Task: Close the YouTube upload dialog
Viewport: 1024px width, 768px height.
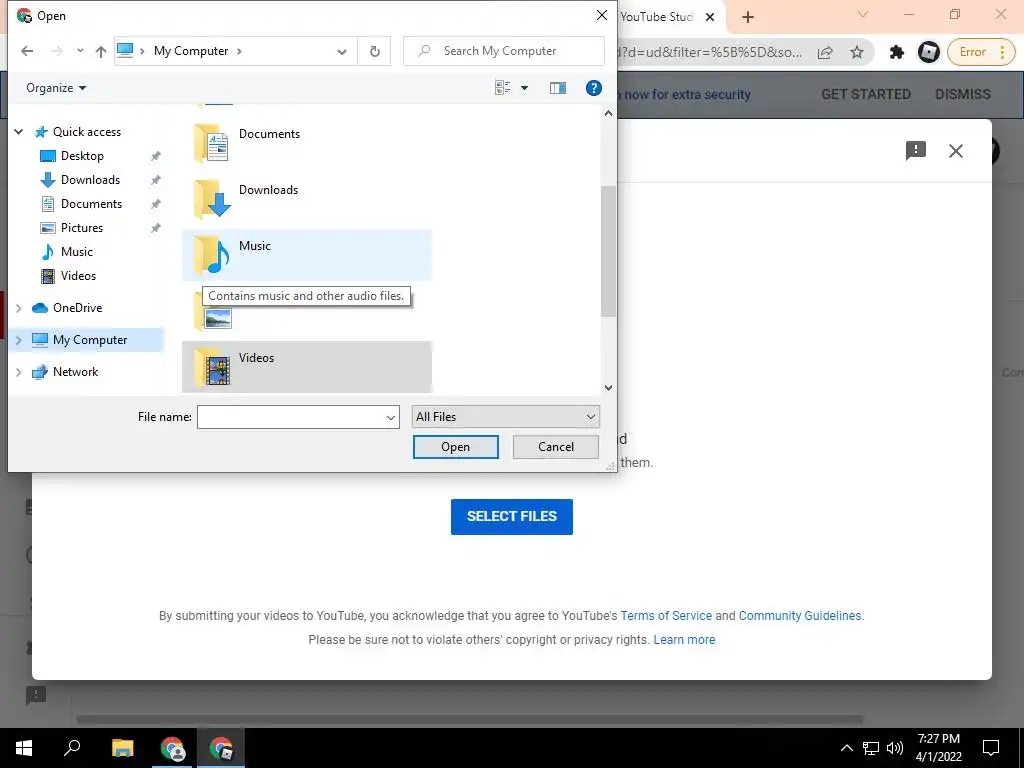Action: 955,151
